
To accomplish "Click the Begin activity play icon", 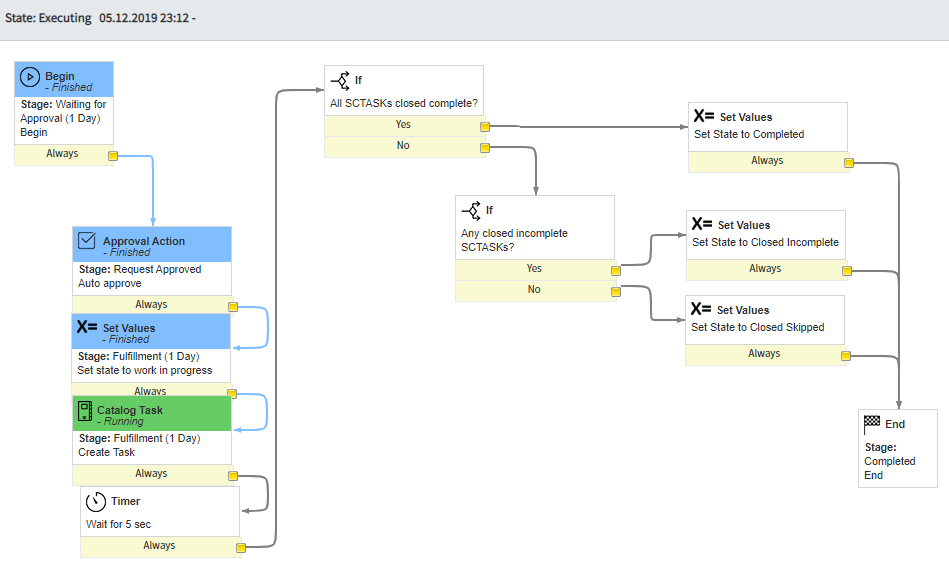I will (30, 77).
